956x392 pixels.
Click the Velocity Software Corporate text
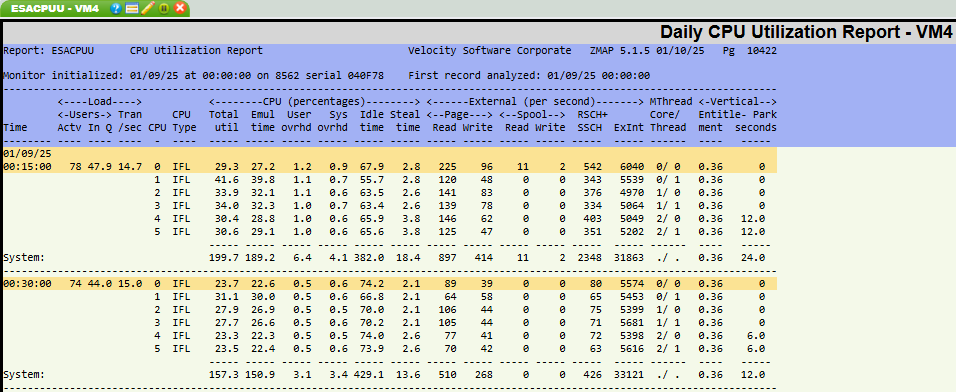pos(490,51)
